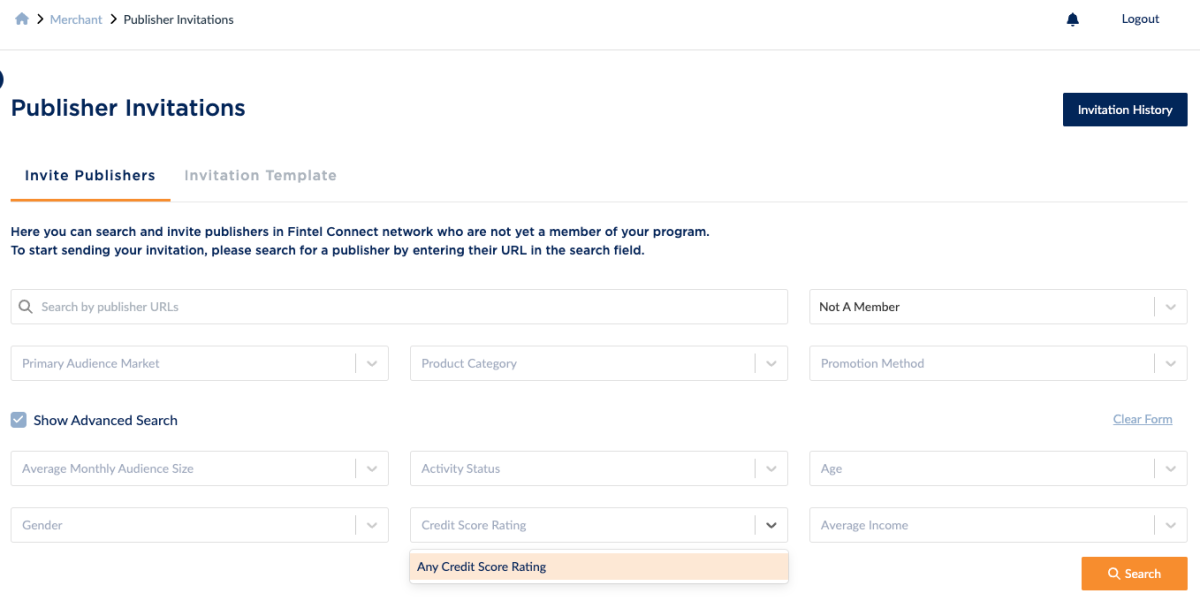This screenshot has width=1200, height=601.
Task: Open the Activity Status dropdown
Action: coord(771,468)
